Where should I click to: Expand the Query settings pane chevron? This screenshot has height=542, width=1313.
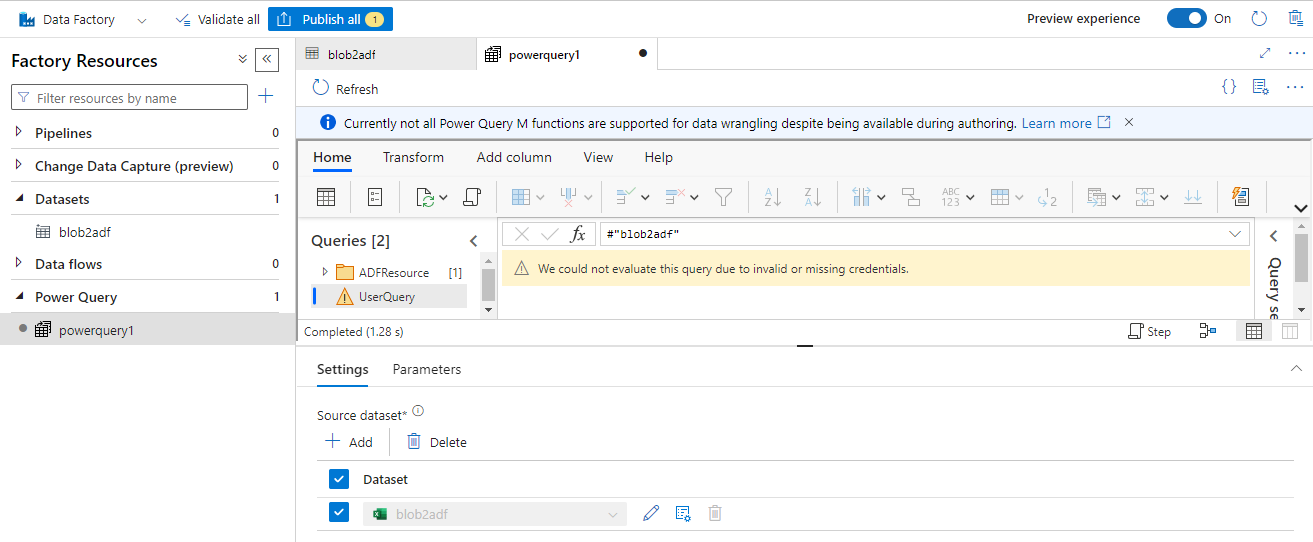tap(1274, 236)
